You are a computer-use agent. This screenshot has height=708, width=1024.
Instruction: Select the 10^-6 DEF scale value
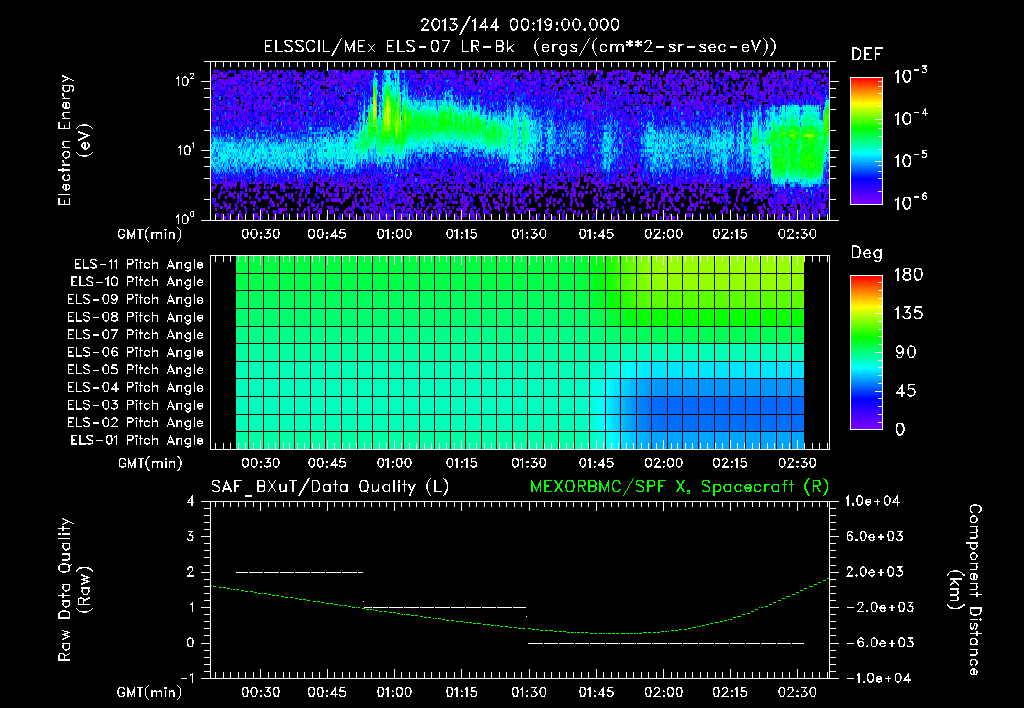[x=910, y=202]
